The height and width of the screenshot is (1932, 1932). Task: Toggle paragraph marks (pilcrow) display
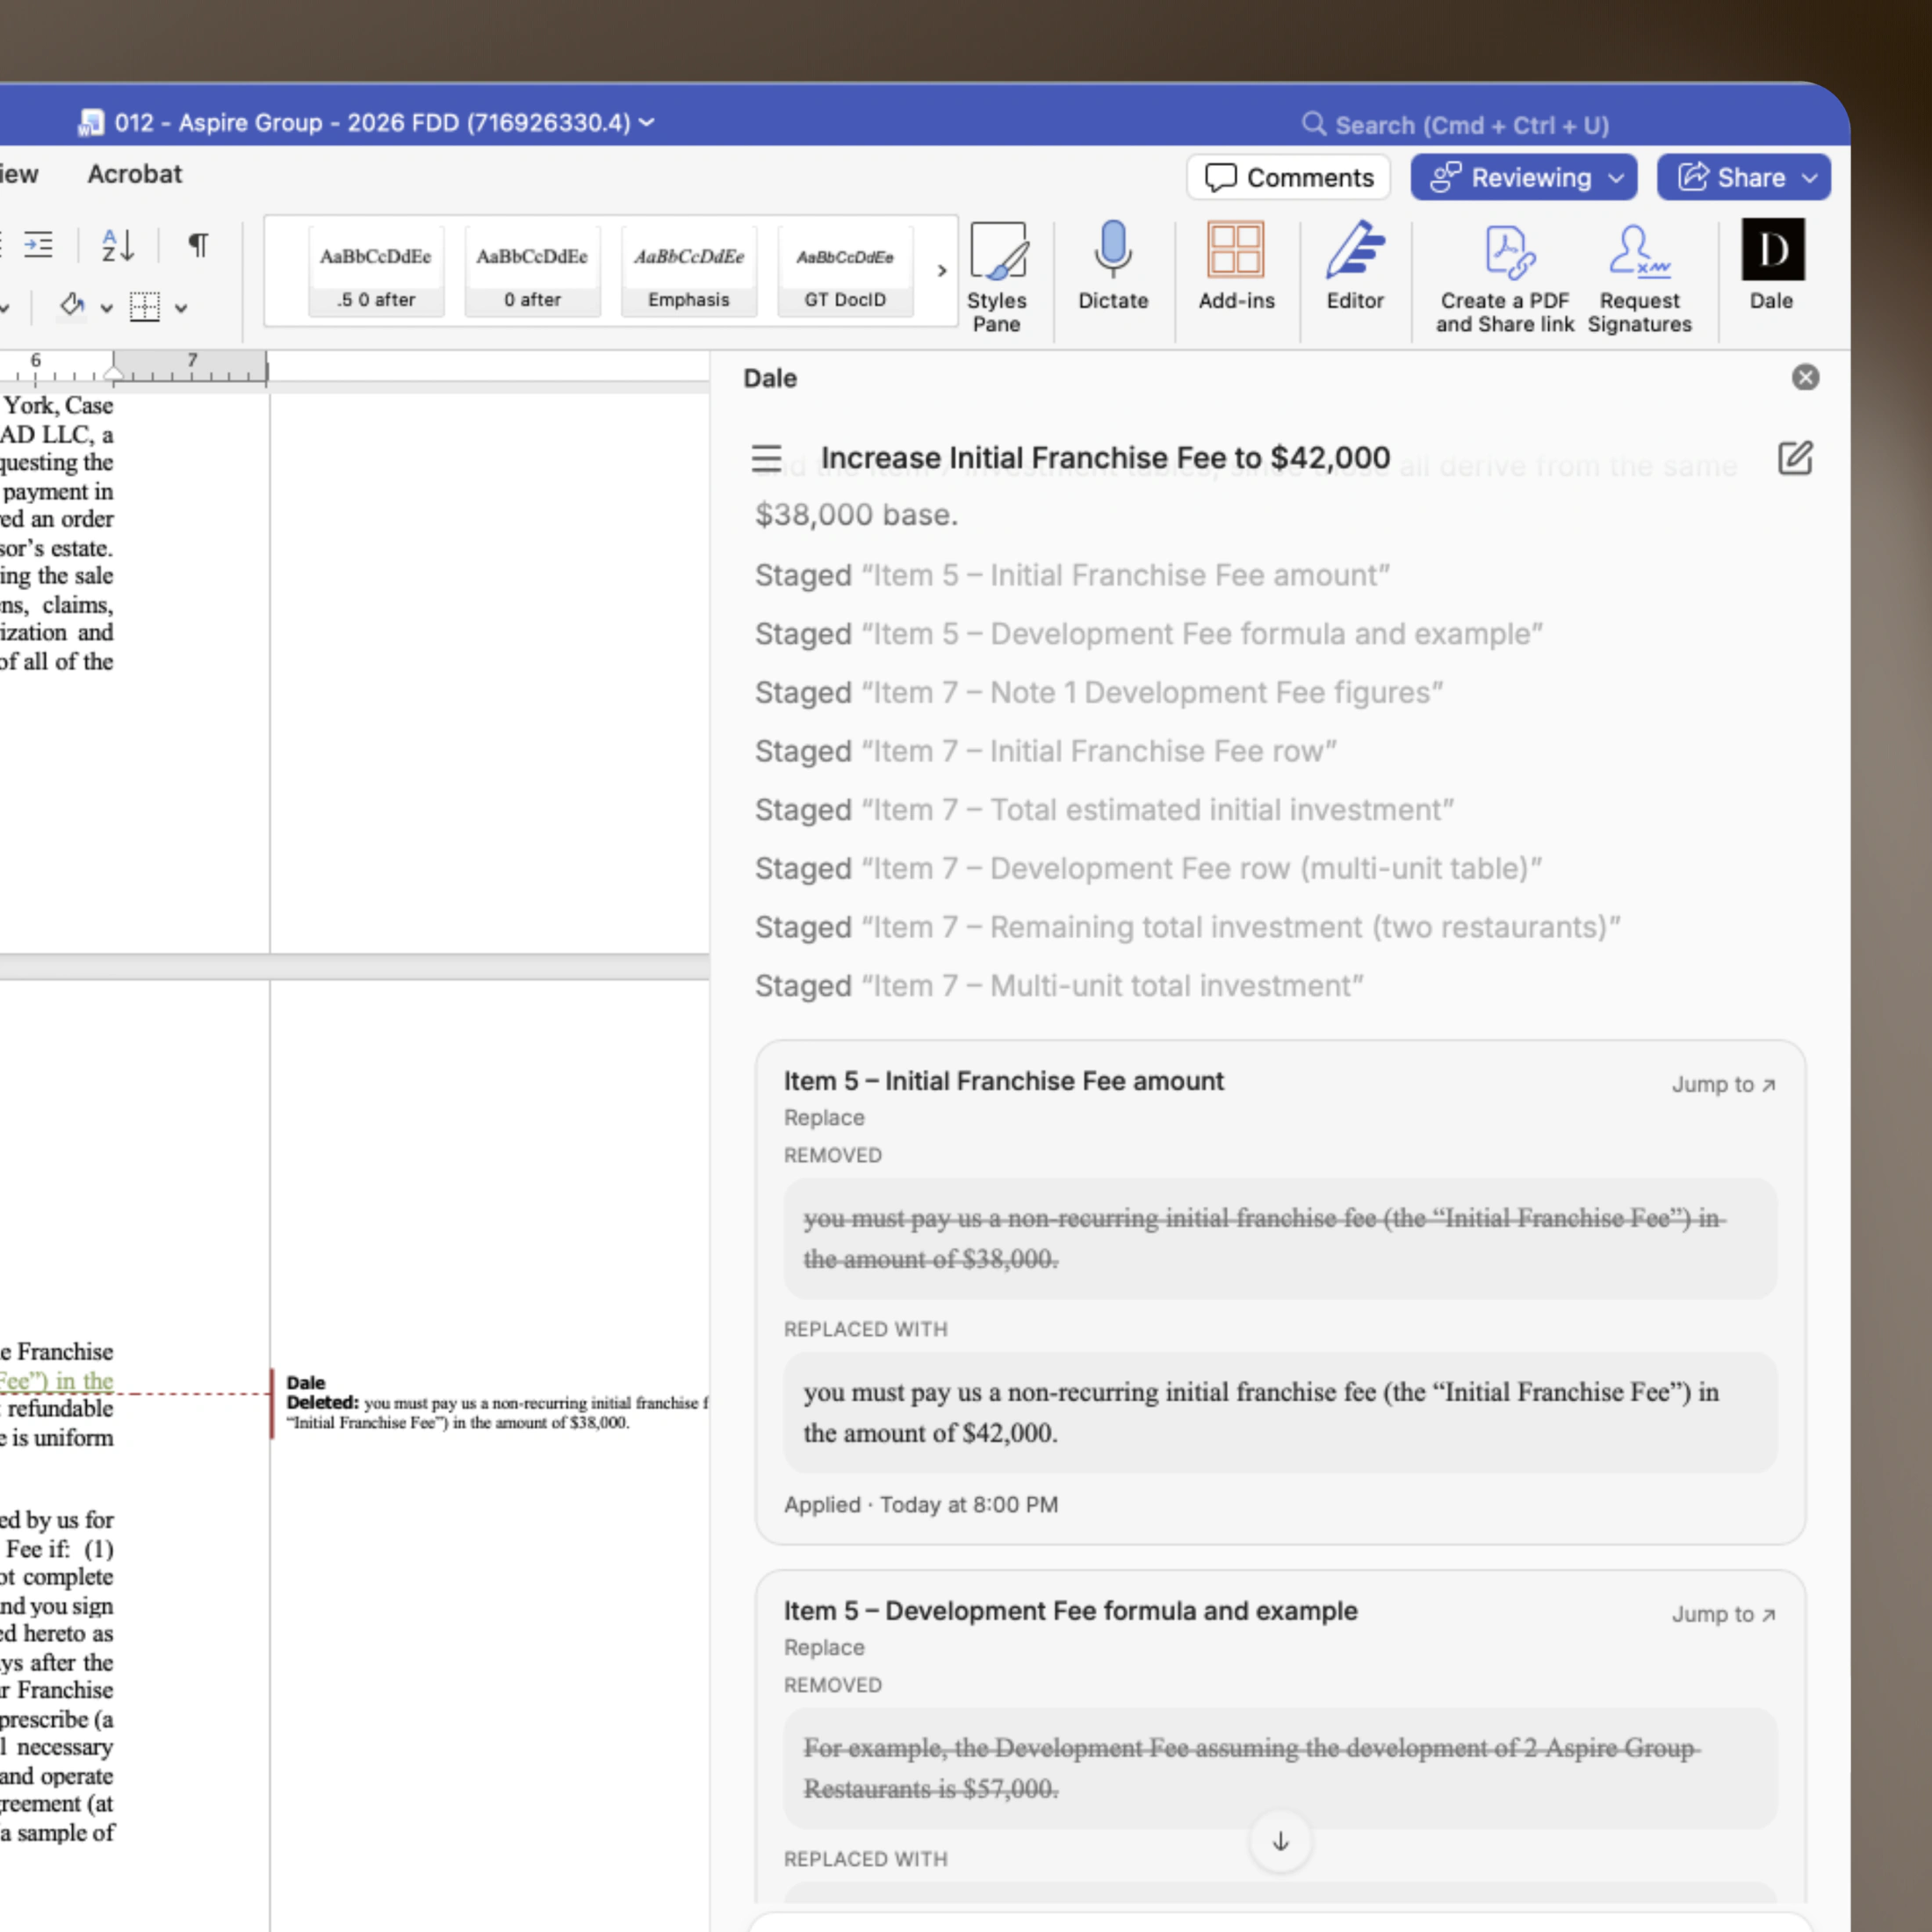(x=198, y=245)
